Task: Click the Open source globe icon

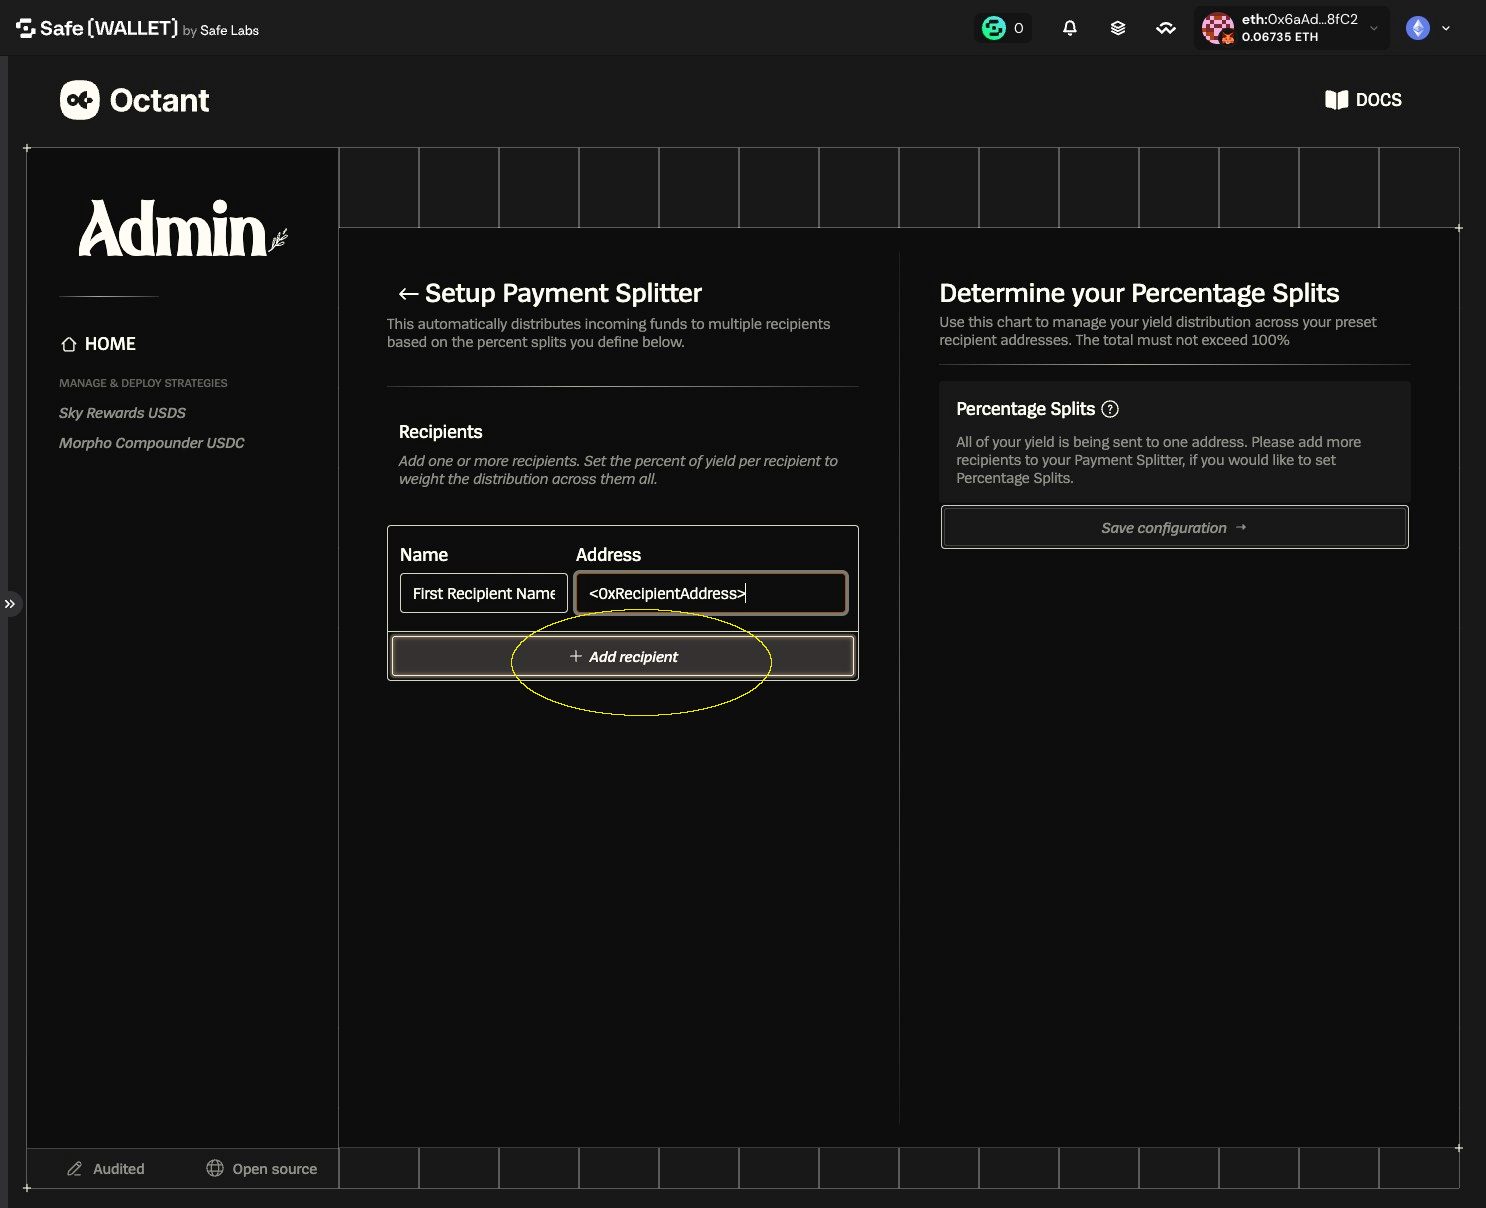Action: (x=215, y=1169)
